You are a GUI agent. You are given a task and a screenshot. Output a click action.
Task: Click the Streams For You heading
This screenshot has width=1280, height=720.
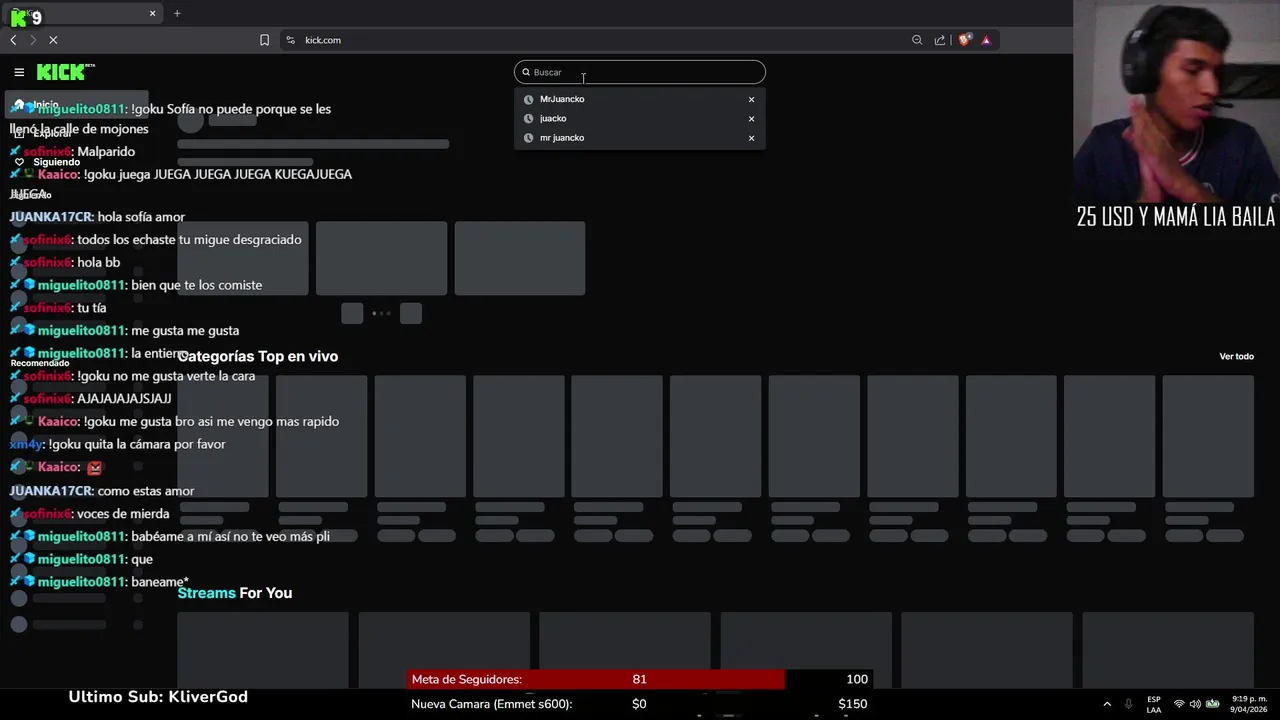(x=235, y=593)
